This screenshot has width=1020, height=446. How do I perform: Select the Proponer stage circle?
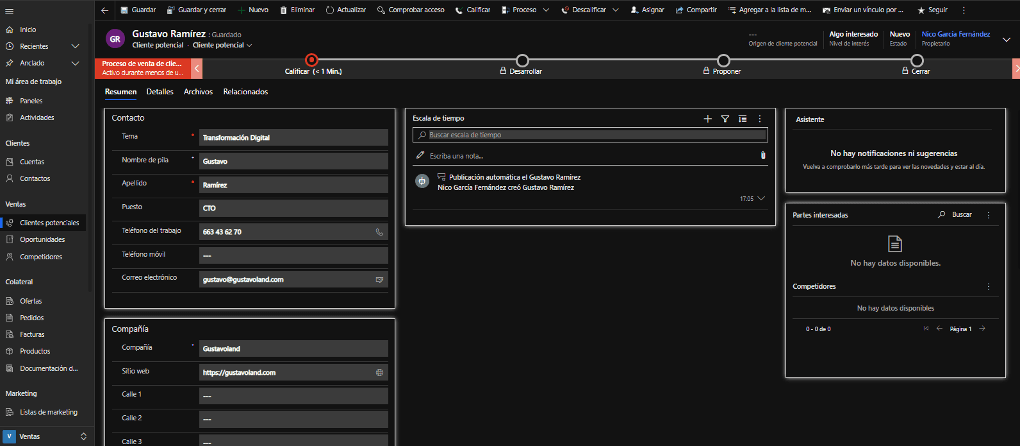(723, 60)
